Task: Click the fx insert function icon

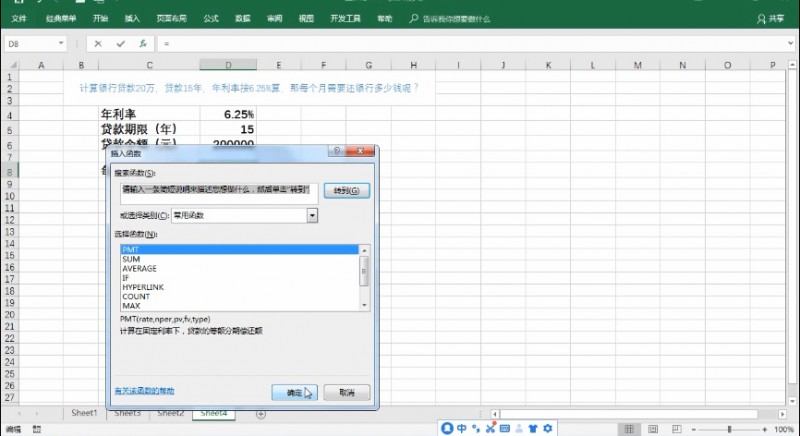Action: (x=143, y=44)
